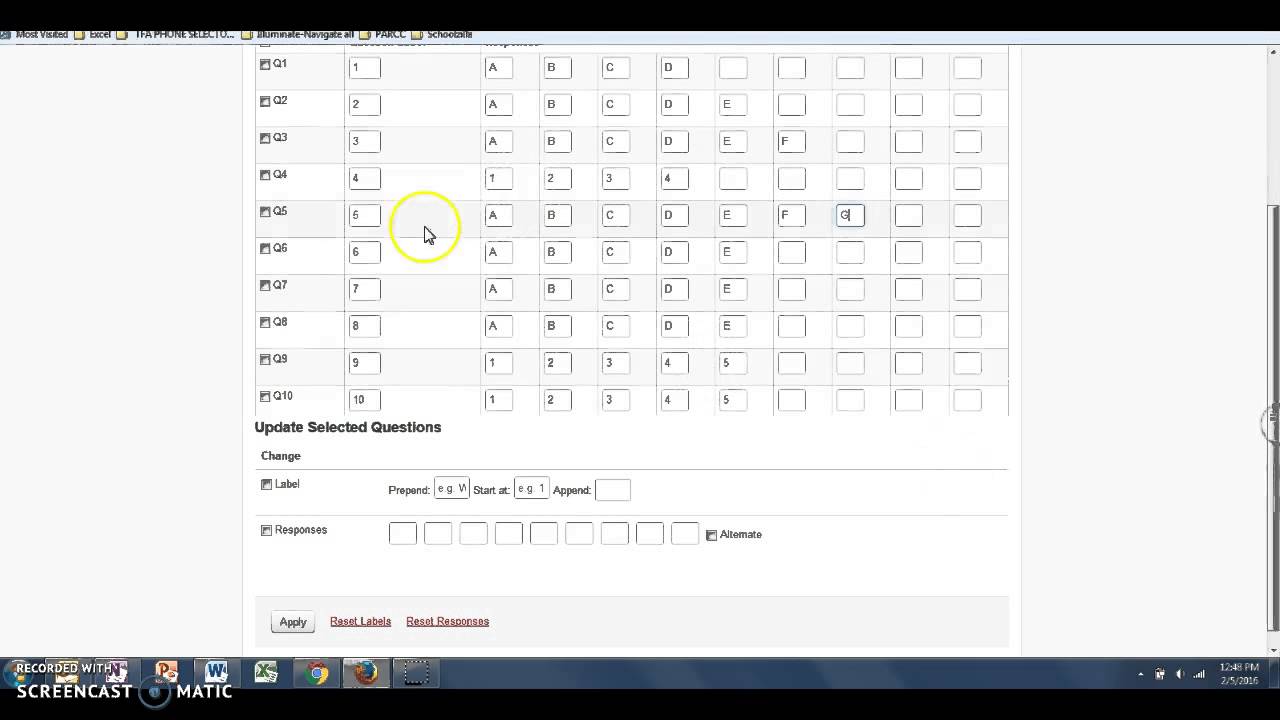
Task: Click the Apply button
Action: tap(293, 622)
